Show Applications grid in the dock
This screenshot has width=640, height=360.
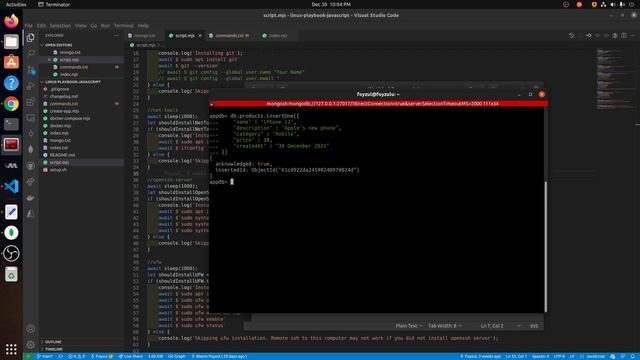click(11, 349)
